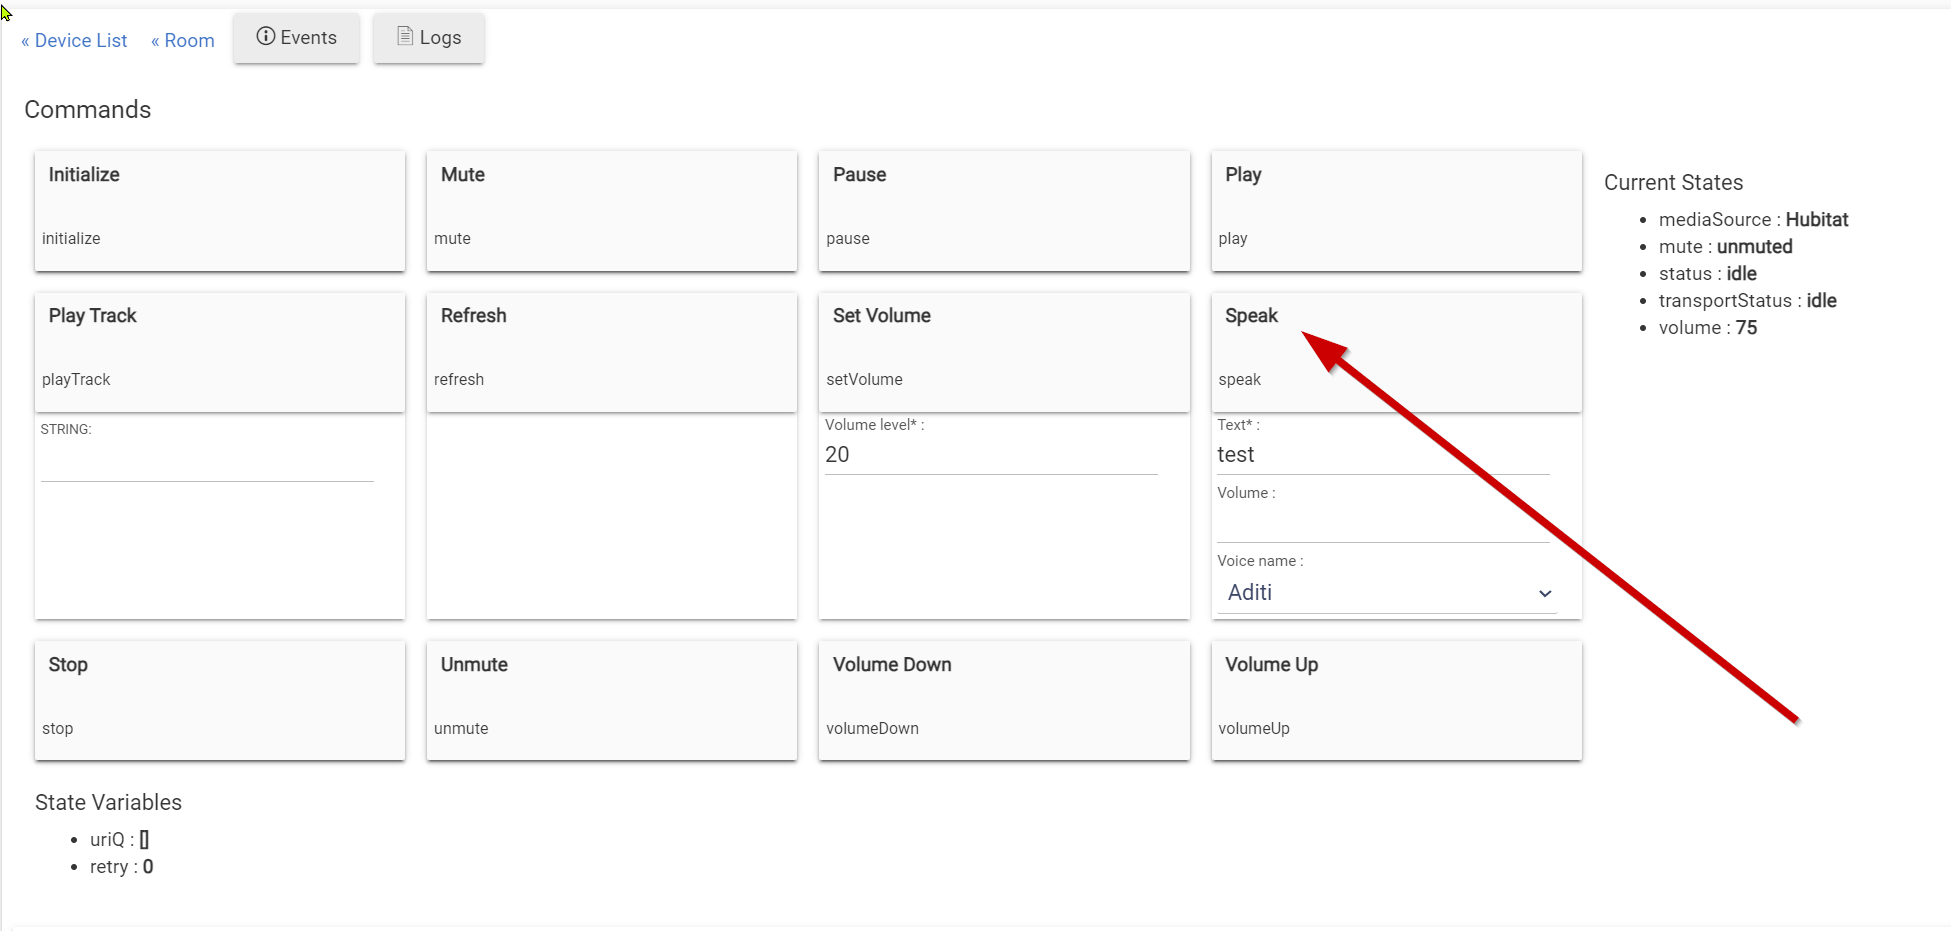The height and width of the screenshot is (931, 1951).
Task: Run the Refresh command
Action: 612,352
